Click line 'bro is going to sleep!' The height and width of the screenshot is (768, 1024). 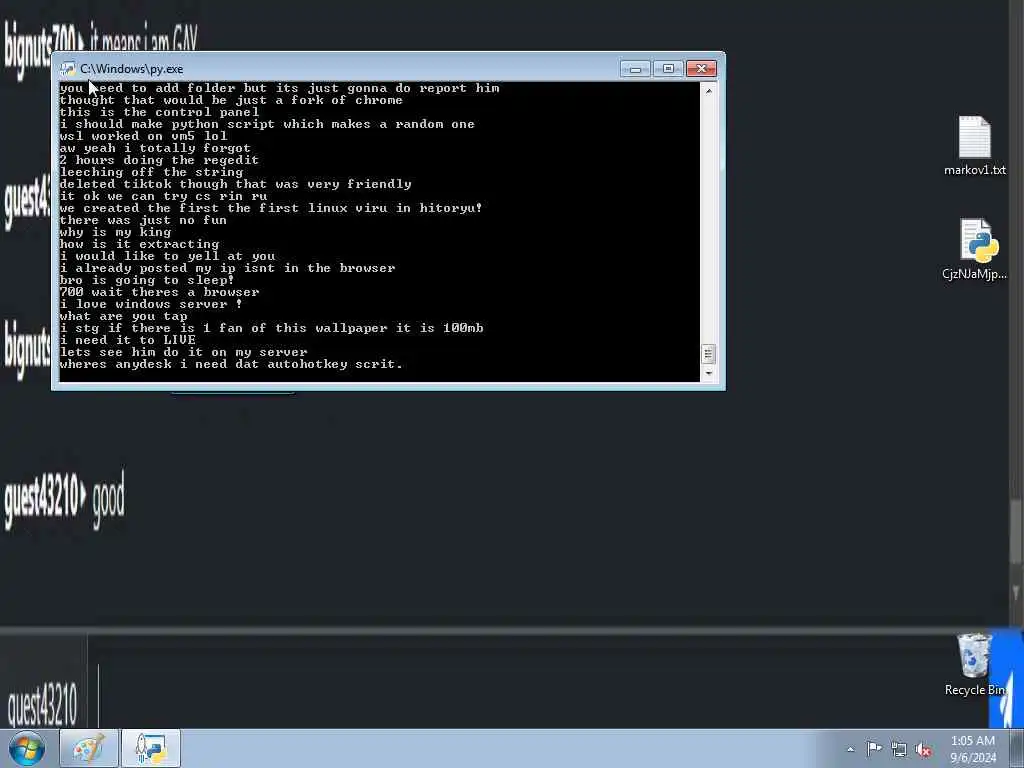click(x=147, y=280)
